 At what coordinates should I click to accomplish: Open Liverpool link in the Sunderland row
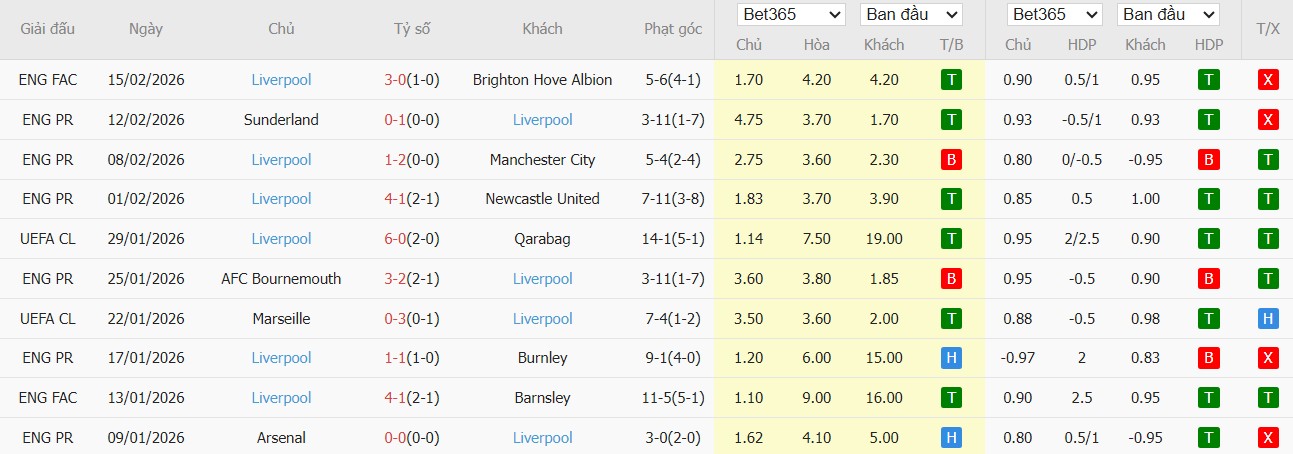[x=542, y=120]
